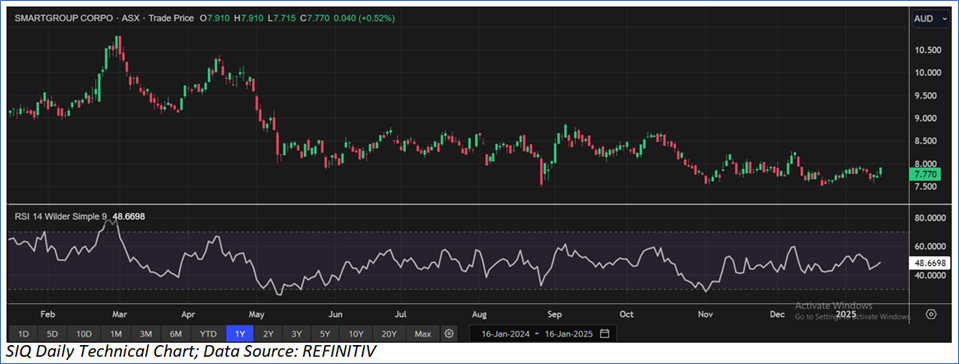Click the end date 16-Jan-2025
Image resolution: width=959 pixels, height=364 pixels.
click(x=568, y=334)
